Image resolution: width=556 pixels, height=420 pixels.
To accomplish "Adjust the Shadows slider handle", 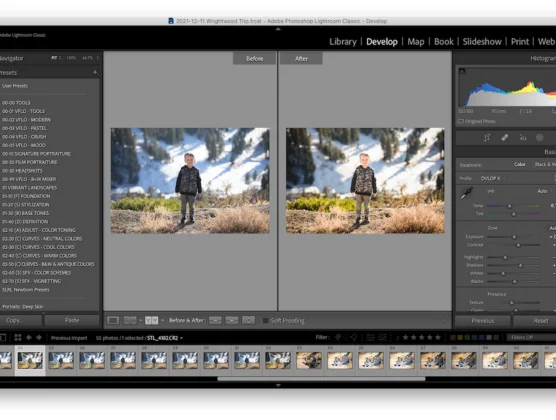I will (x=521, y=265).
